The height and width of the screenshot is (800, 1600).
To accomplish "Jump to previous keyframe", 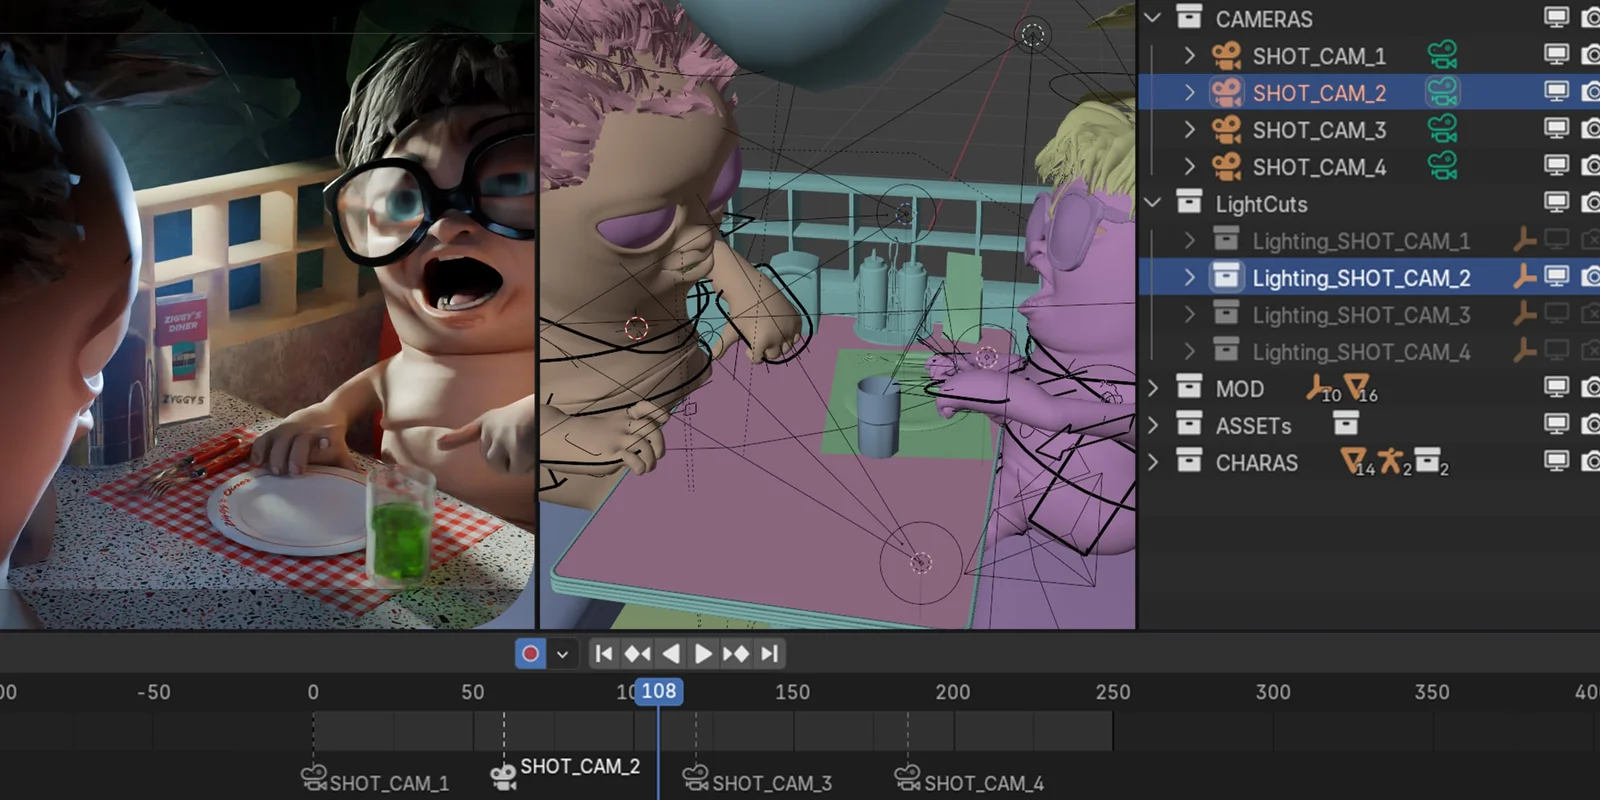I will (637, 654).
